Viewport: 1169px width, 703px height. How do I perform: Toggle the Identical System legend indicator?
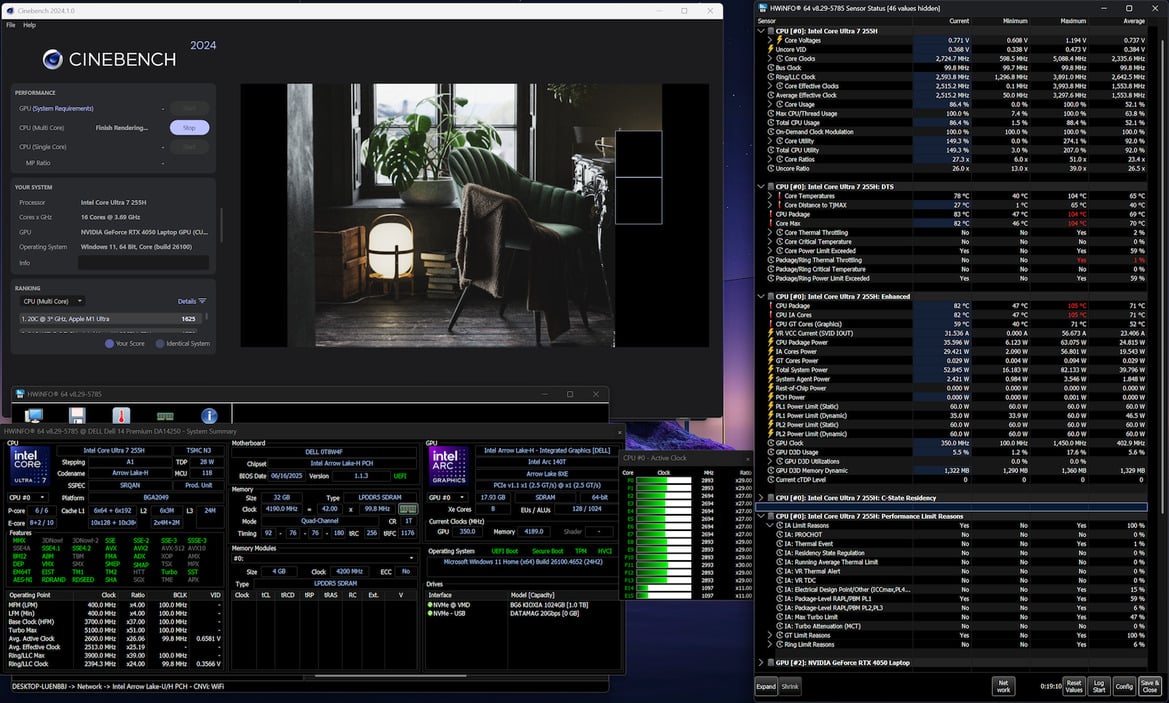[x=160, y=344]
